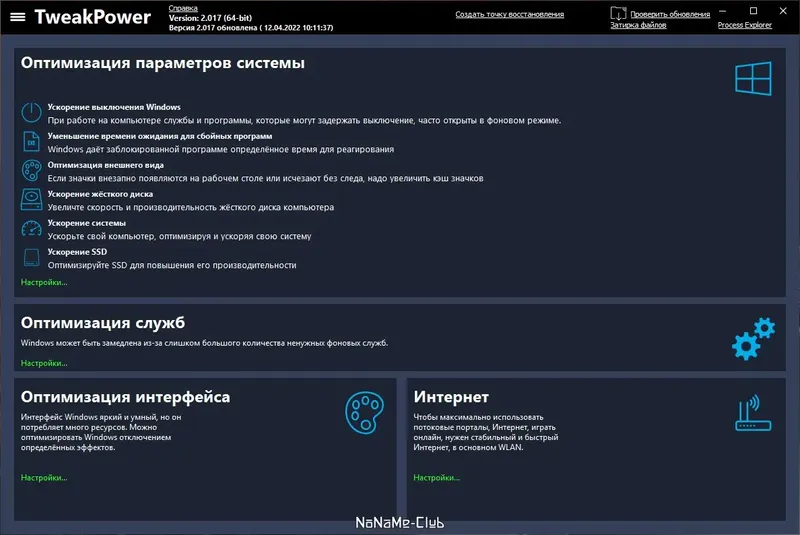Viewport: 800px width, 535px height.
Task: Select Ускорение выключения Windows heading
Action: point(114,107)
